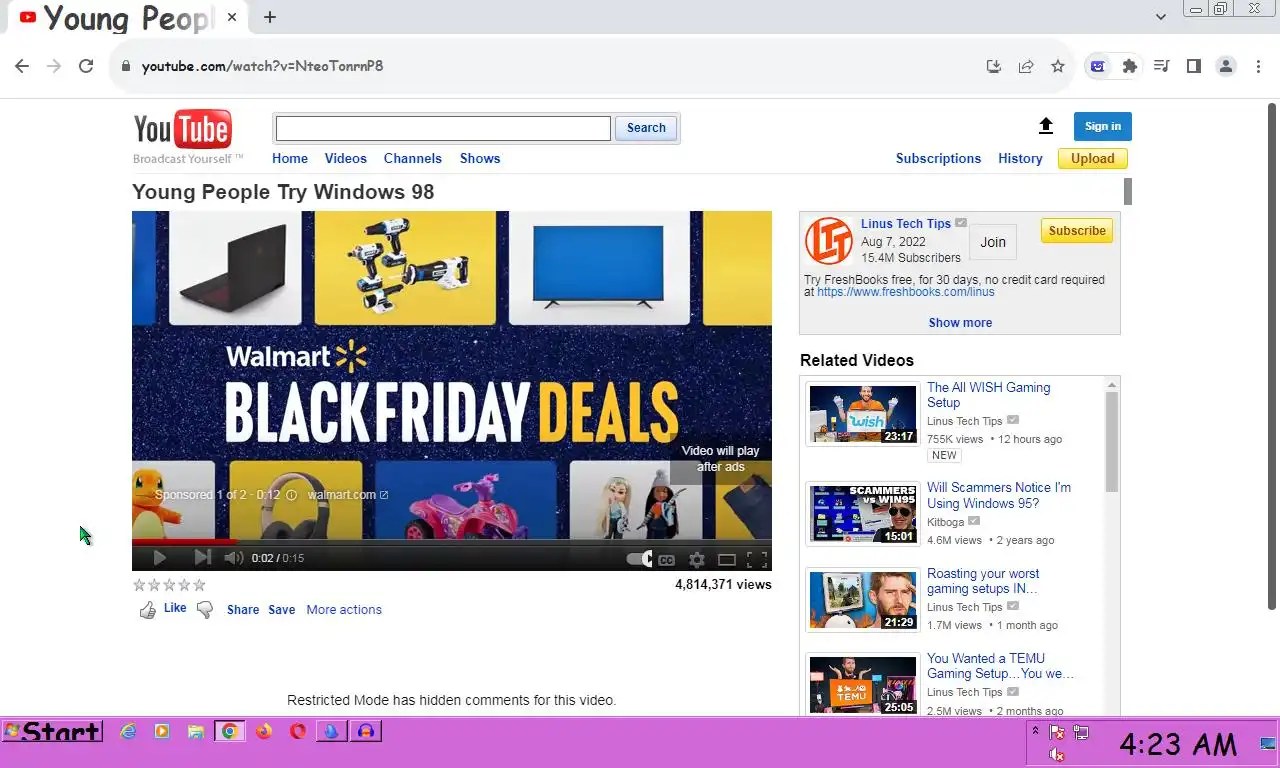The height and width of the screenshot is (768, 1280).
Task: Close the Young People tab
Action: (x=232, y=17)
